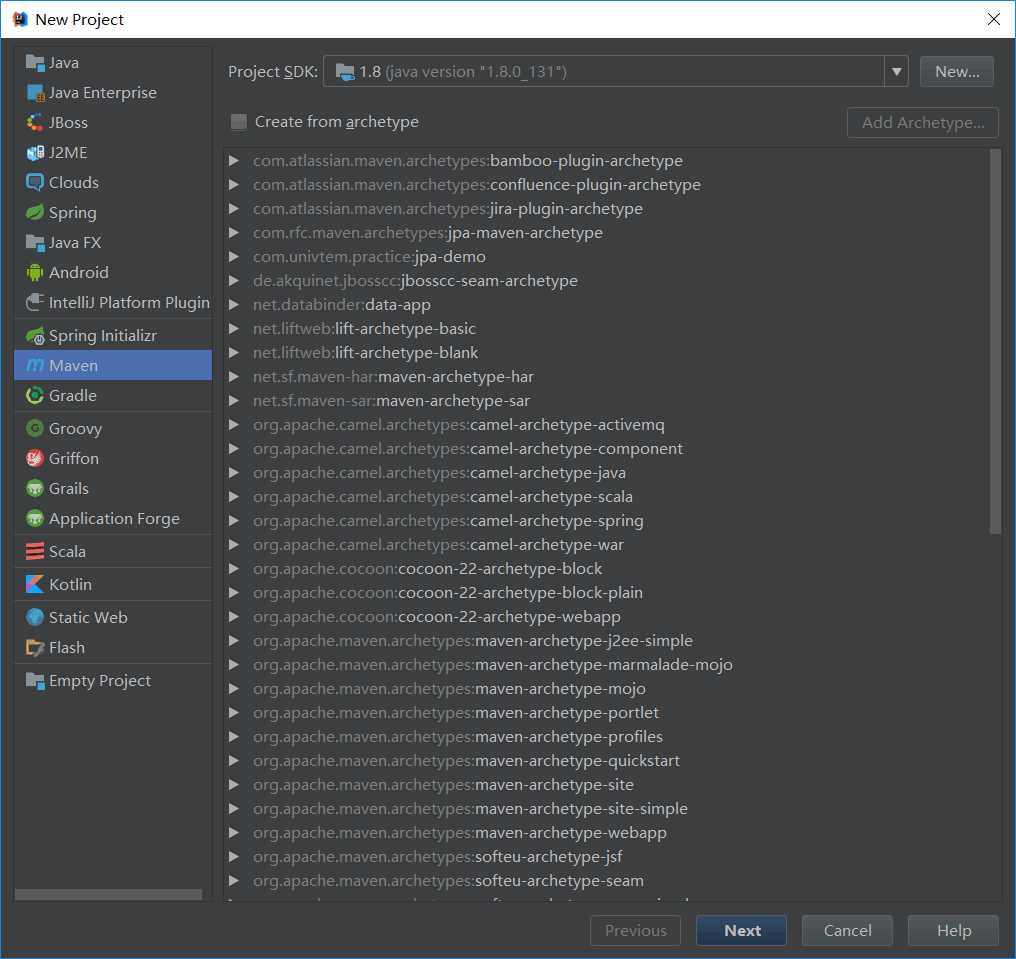This screenshot has width=1016, height=959.
Task: Select the Griffon icon
Action: click(34, 458)
